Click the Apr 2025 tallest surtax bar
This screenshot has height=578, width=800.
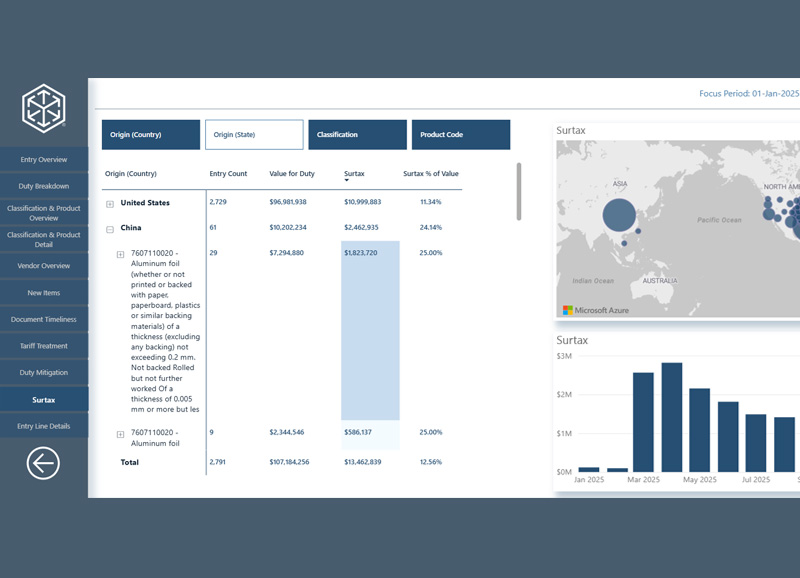tap(671, 416)
